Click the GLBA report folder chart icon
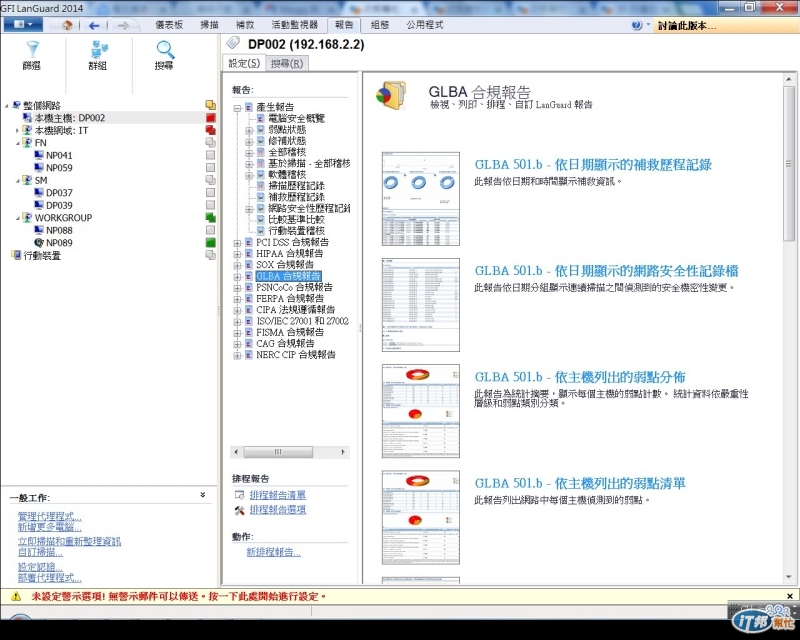 point(391,95)
